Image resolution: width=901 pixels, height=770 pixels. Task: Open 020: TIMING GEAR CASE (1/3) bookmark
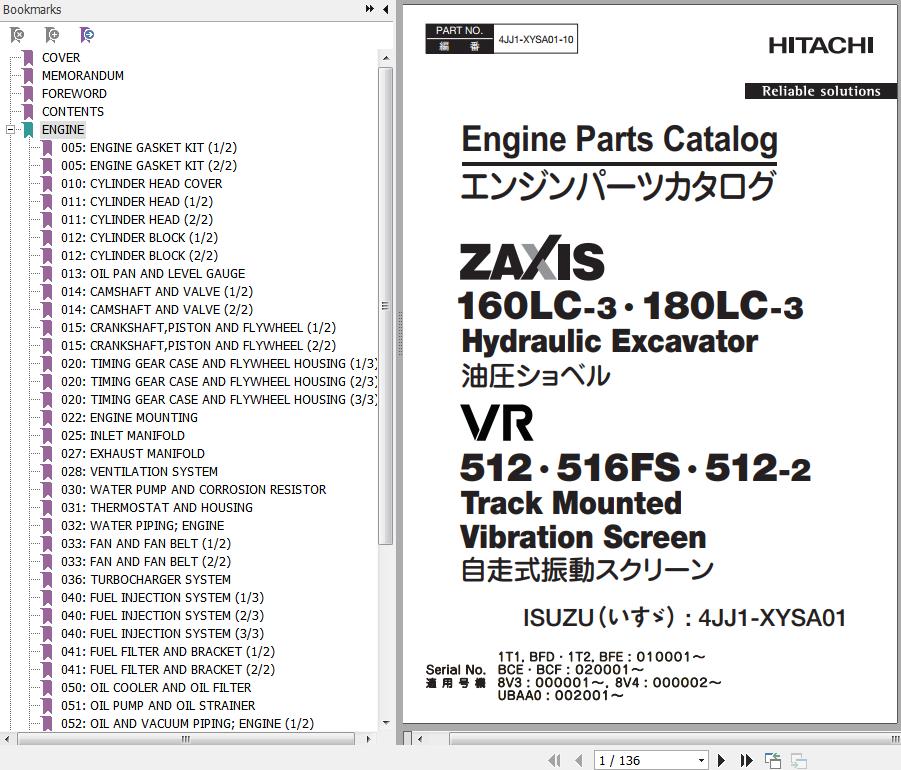pyautogui.click(x=219, y=363)
